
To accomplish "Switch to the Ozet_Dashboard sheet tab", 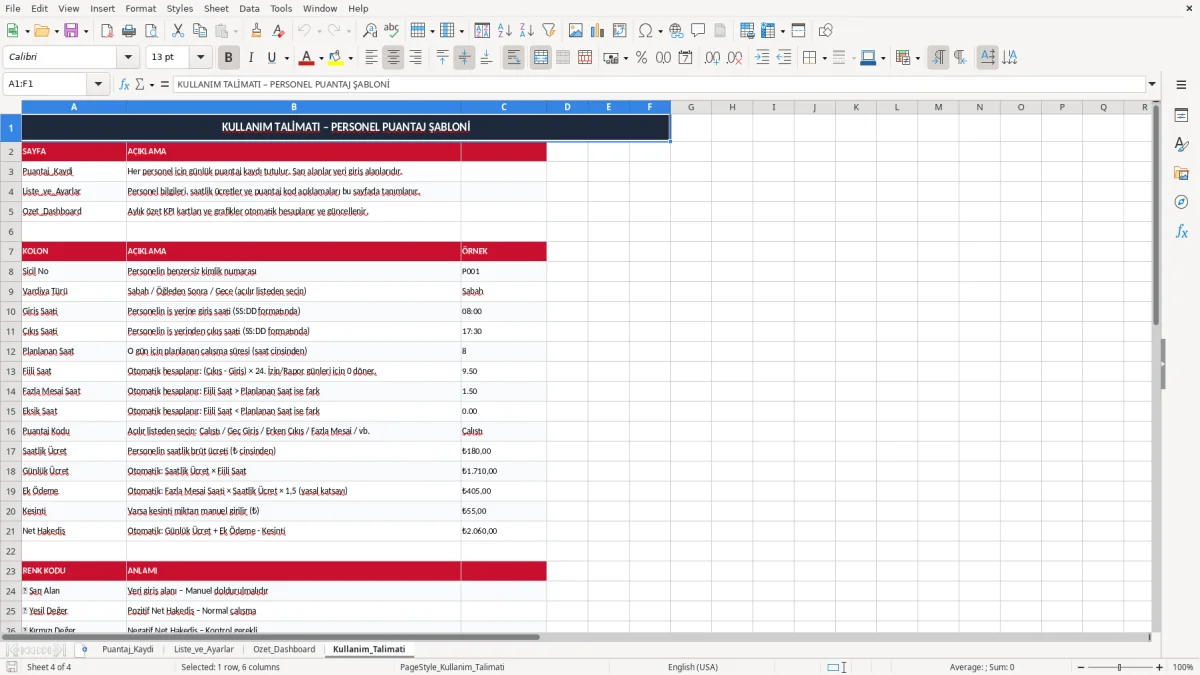I will click(284, 649).
